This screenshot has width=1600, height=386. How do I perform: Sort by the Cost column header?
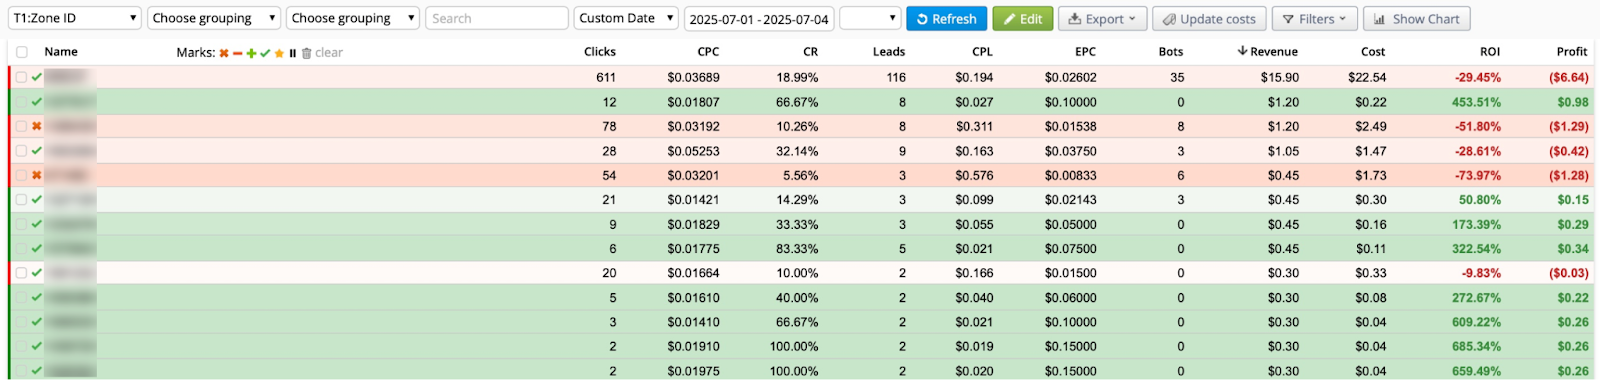click(1373, 52)
